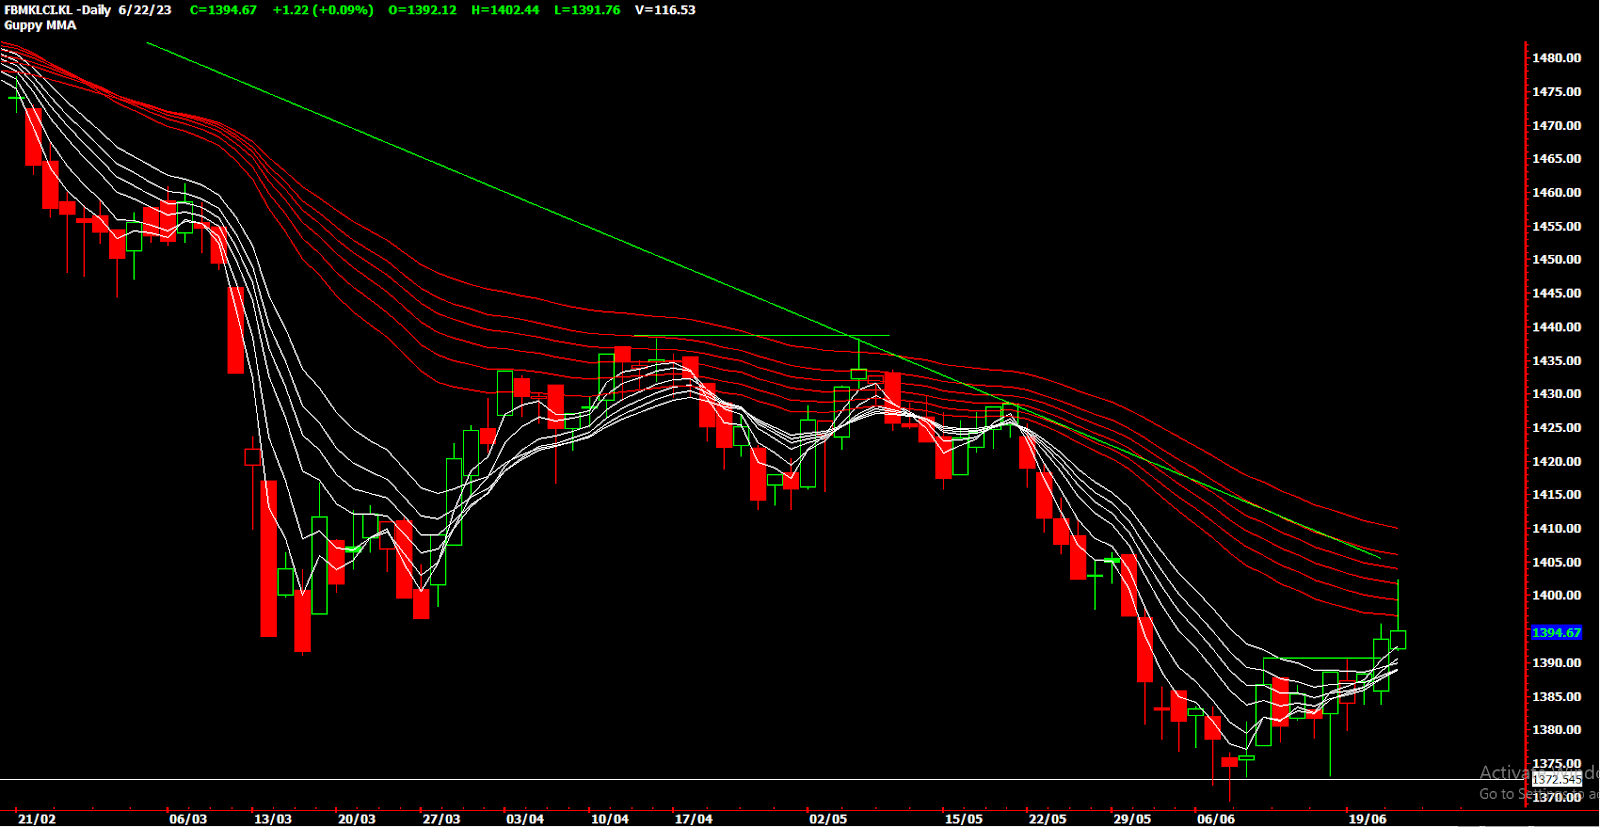Screen dimensions: 1600x827
Task: Click the 1430.00 price axis label
Action: 1557,394
